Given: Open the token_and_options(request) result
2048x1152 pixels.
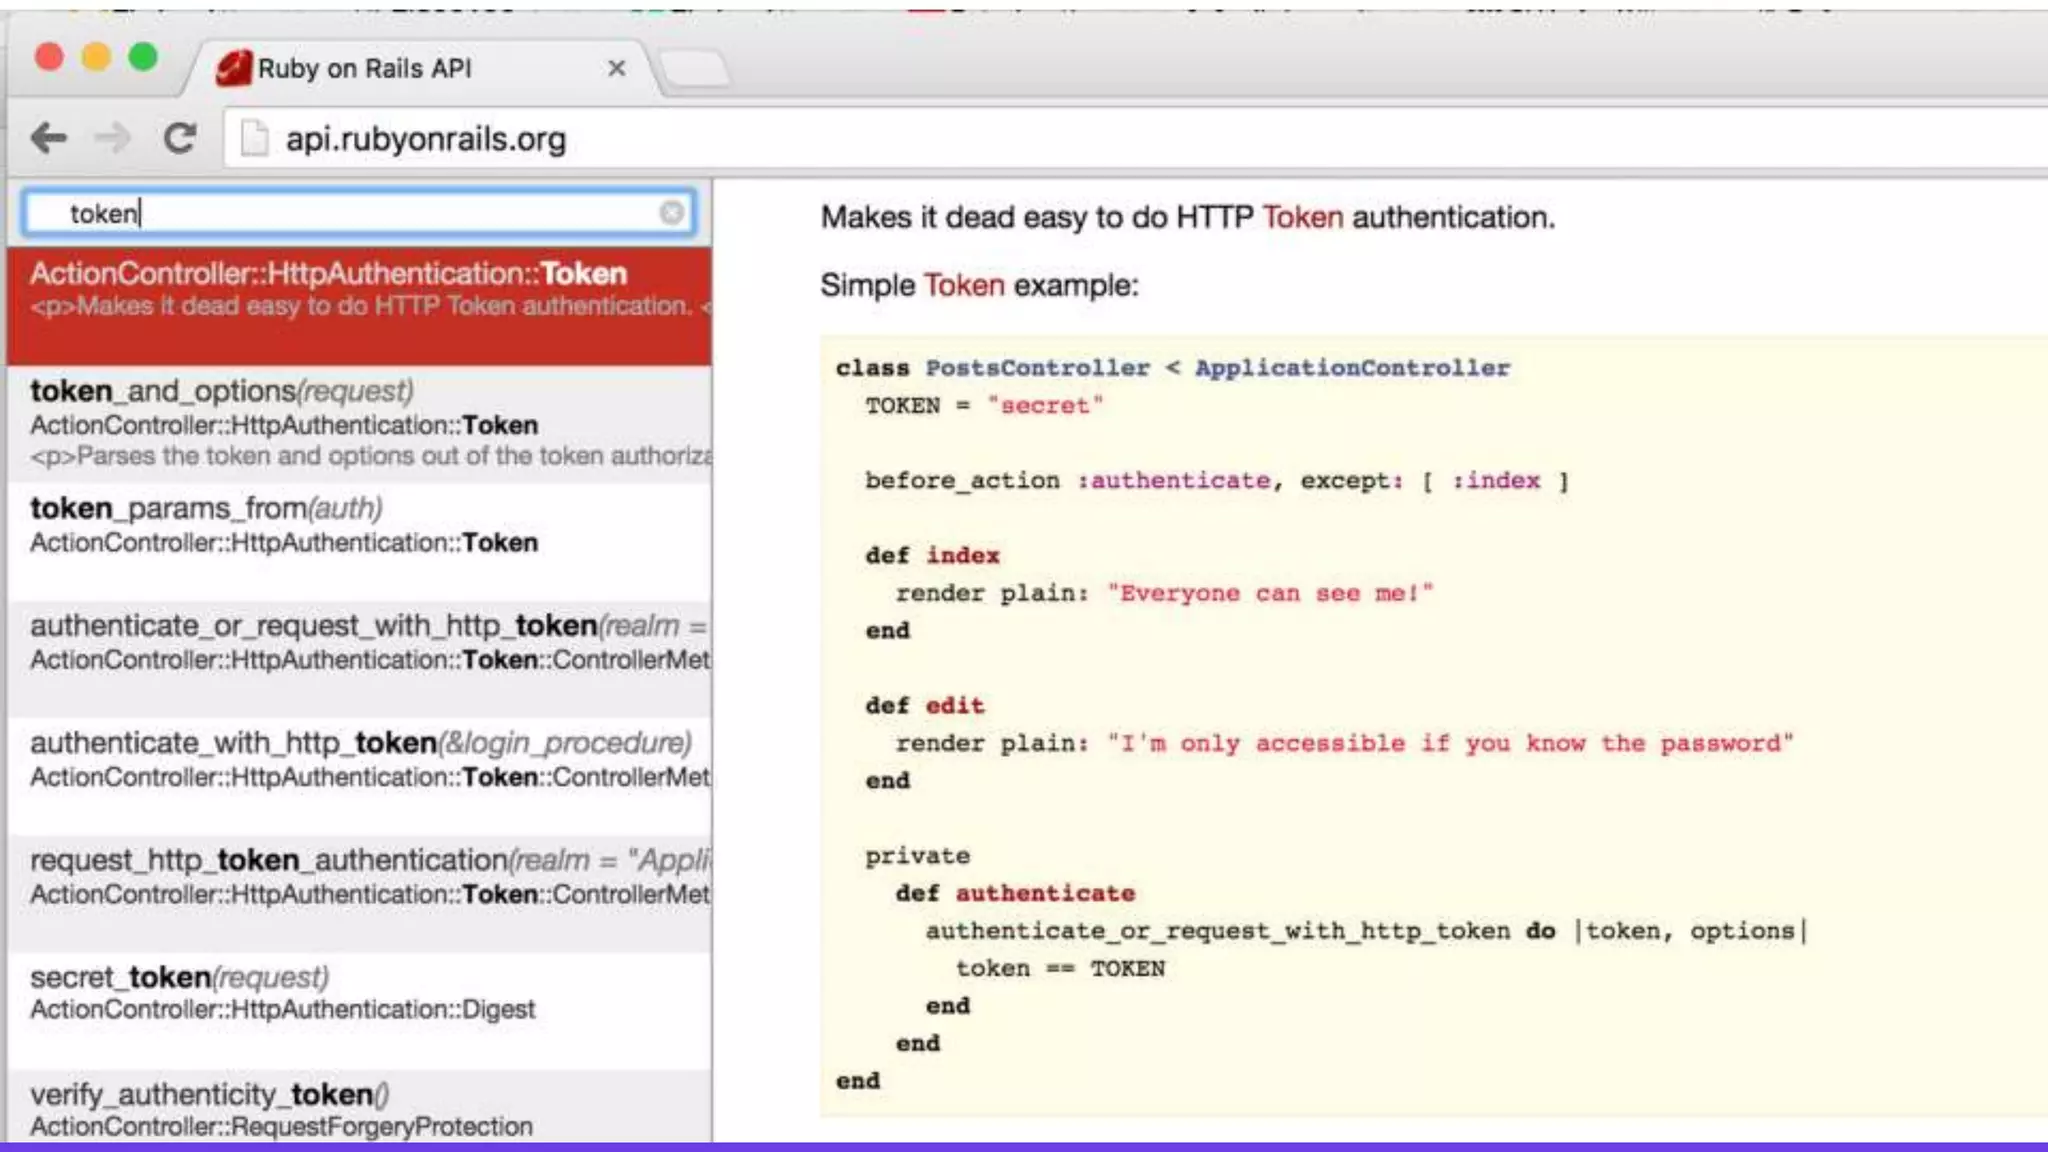Looking at the screenshot, I should [x=359, y=424].
